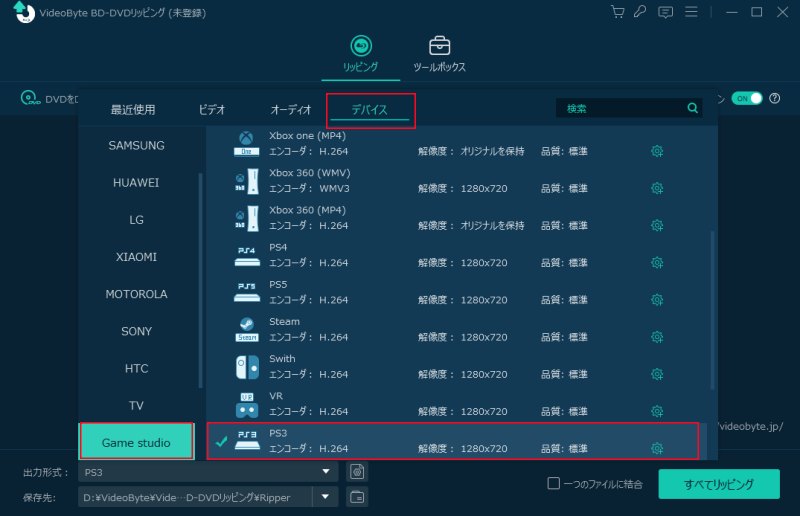Click the すべてリッピング button

point(719,484)
